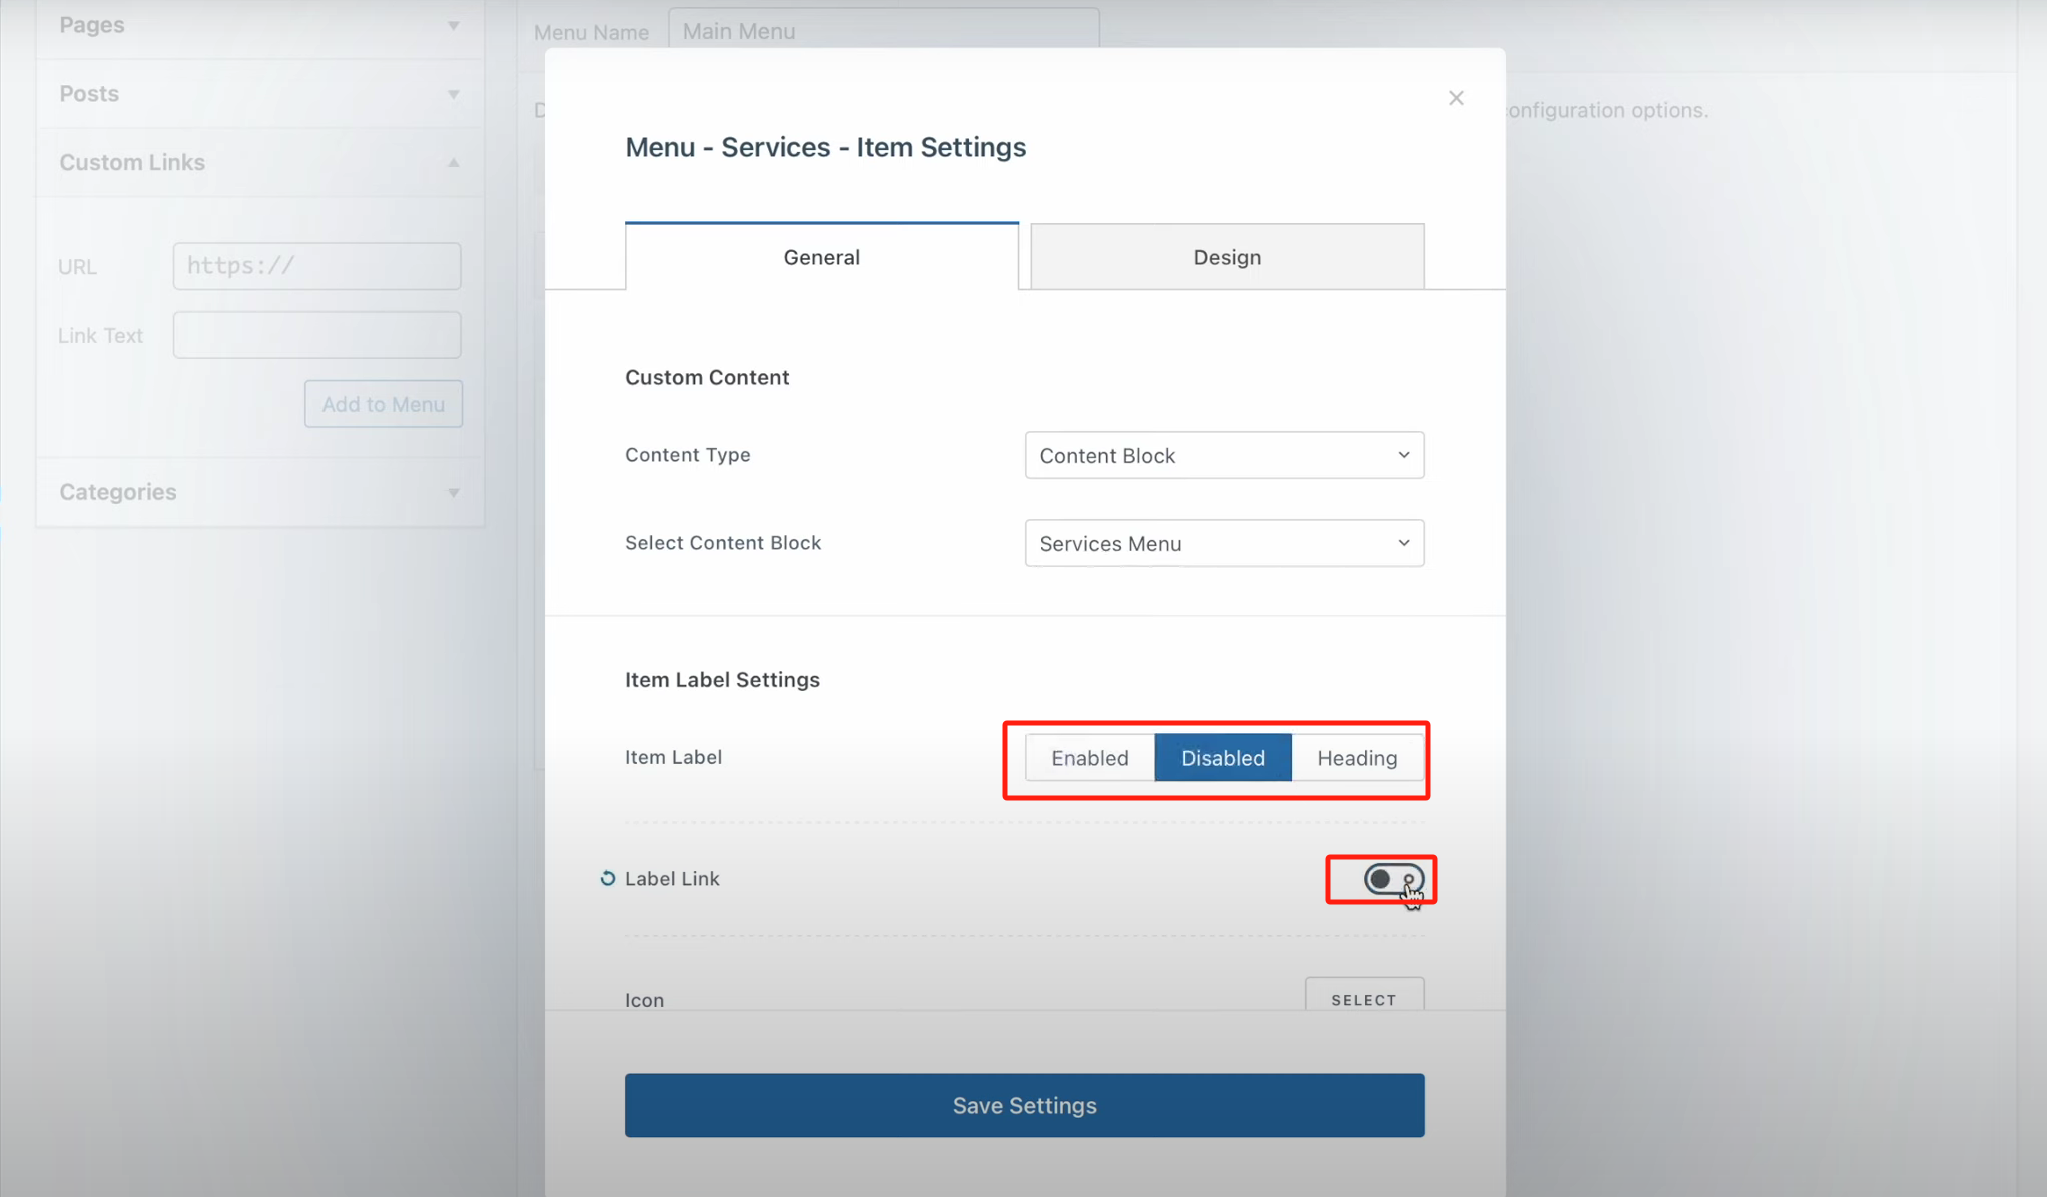2047x1197 pixels.
Task: Set Item Label to Heading
Action: (1356, 758)
